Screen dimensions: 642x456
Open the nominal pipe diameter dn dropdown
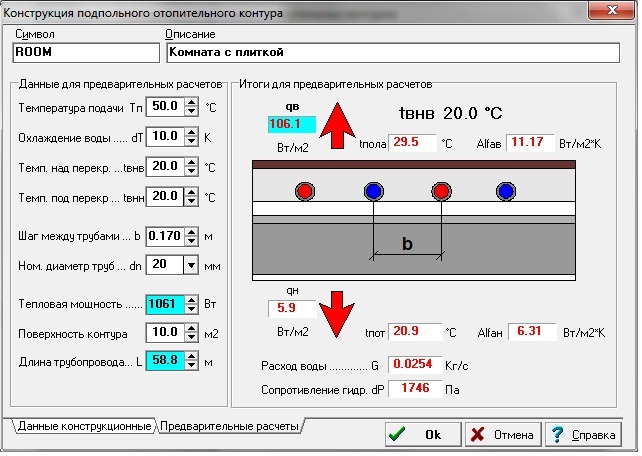191,266
